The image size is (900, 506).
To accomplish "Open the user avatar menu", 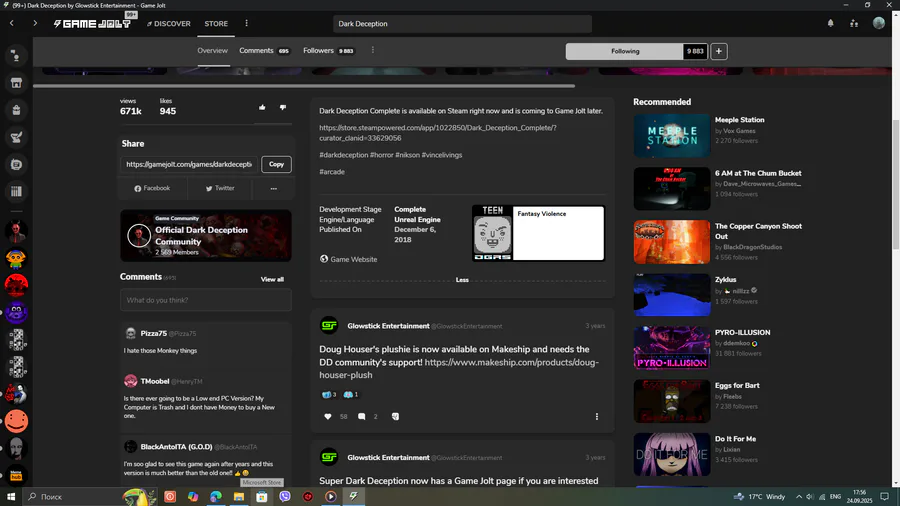I will [879, 24].
